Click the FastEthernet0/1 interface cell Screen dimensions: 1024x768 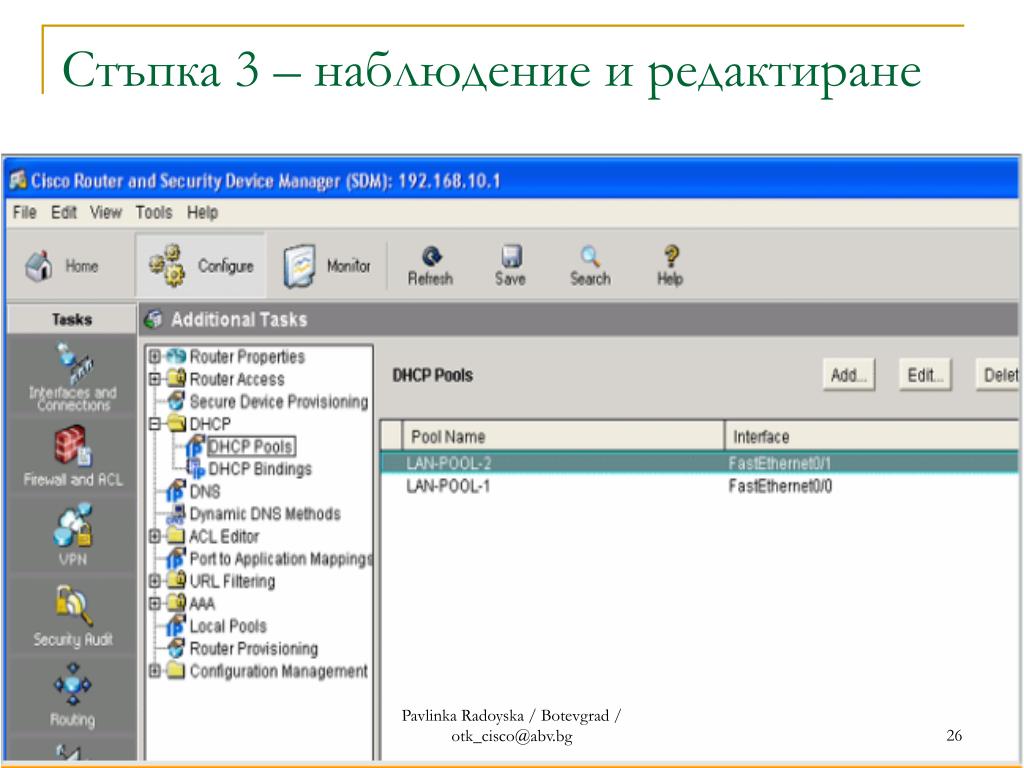click(780, 463)
